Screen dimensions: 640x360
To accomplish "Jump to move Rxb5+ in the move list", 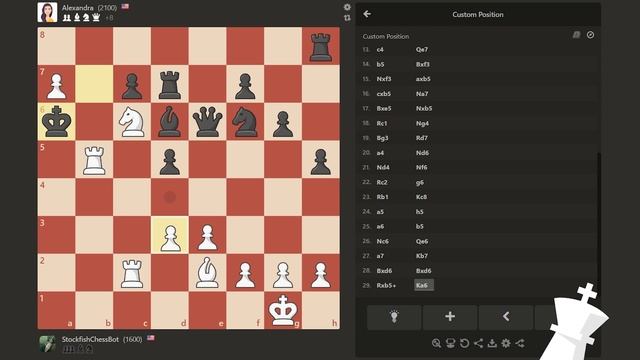I will click(386, 285).
